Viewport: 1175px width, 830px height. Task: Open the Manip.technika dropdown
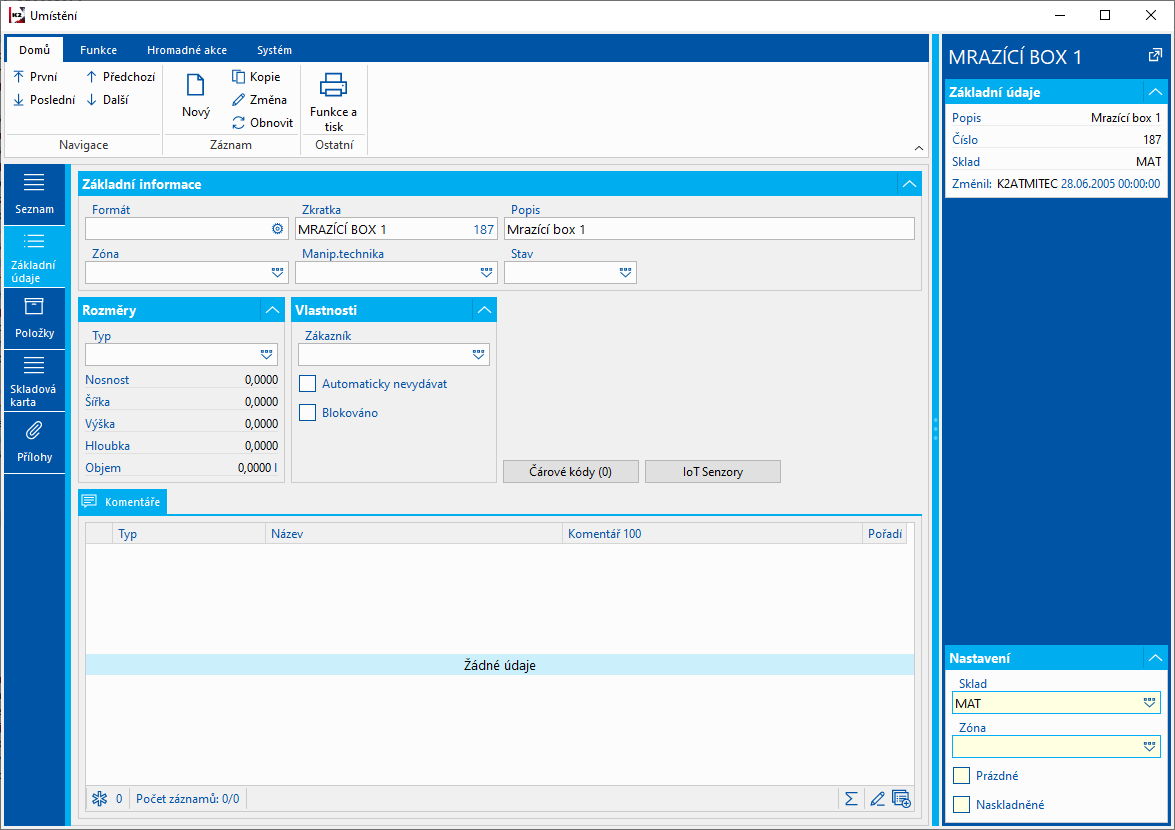486,272
